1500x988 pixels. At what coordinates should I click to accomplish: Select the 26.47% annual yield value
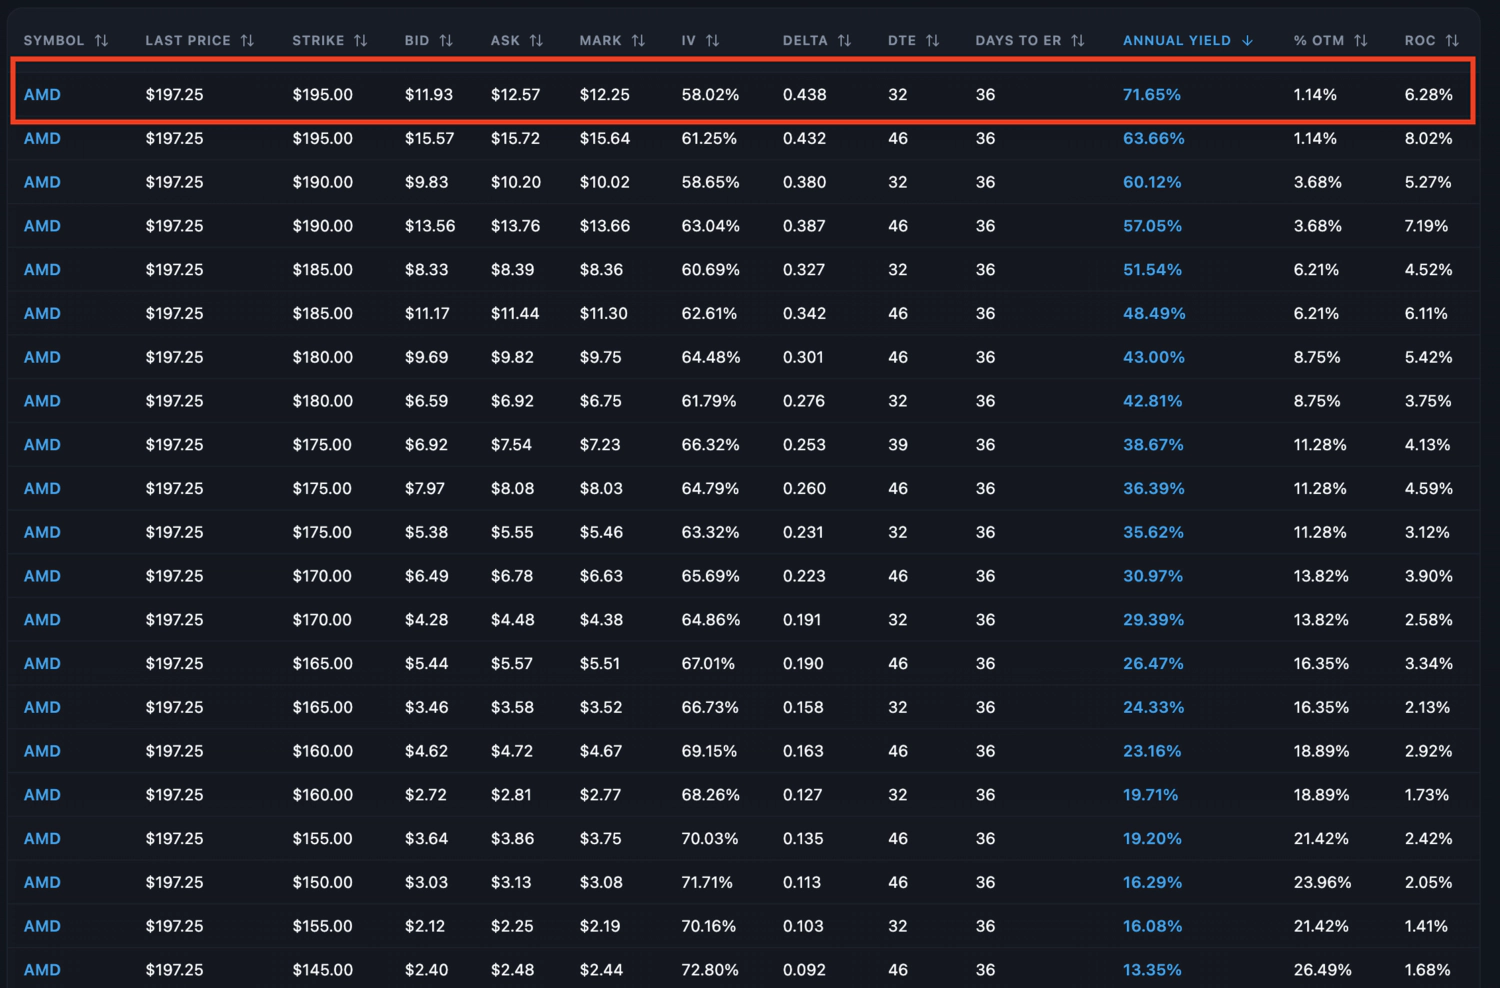click(1153, 663)
